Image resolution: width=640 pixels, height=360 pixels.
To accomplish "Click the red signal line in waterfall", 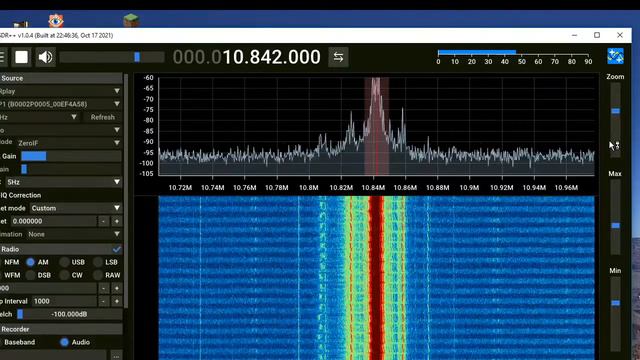I will pos(376,278).
